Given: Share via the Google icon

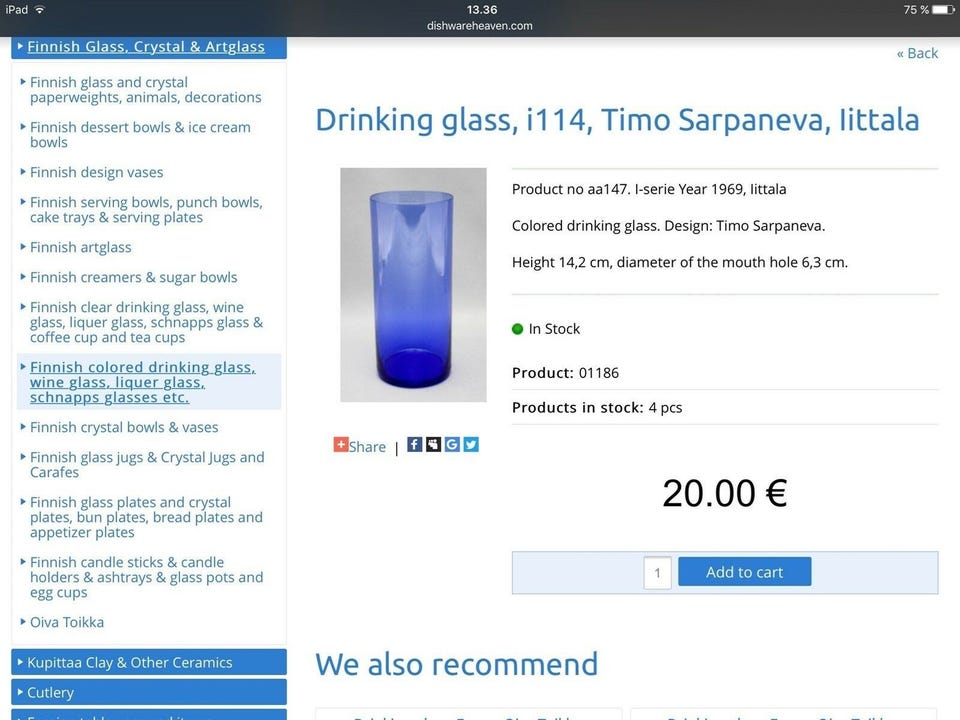Looking at the screenshot, I should tap(452, 444).
